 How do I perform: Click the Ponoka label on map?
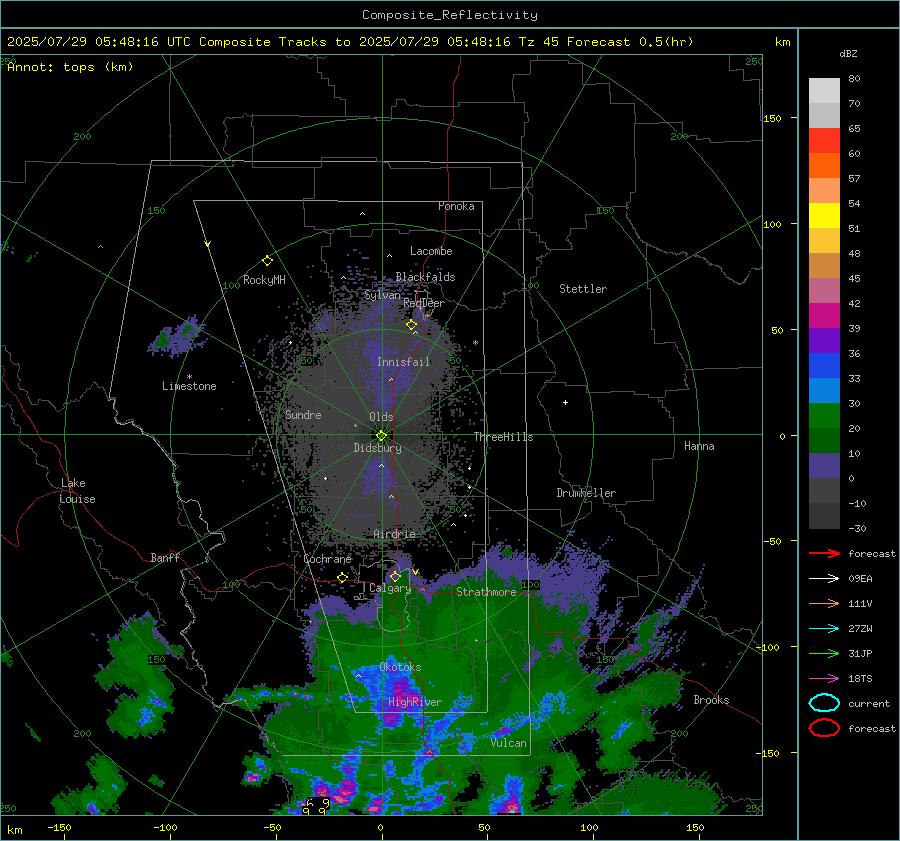pos(456,207)
